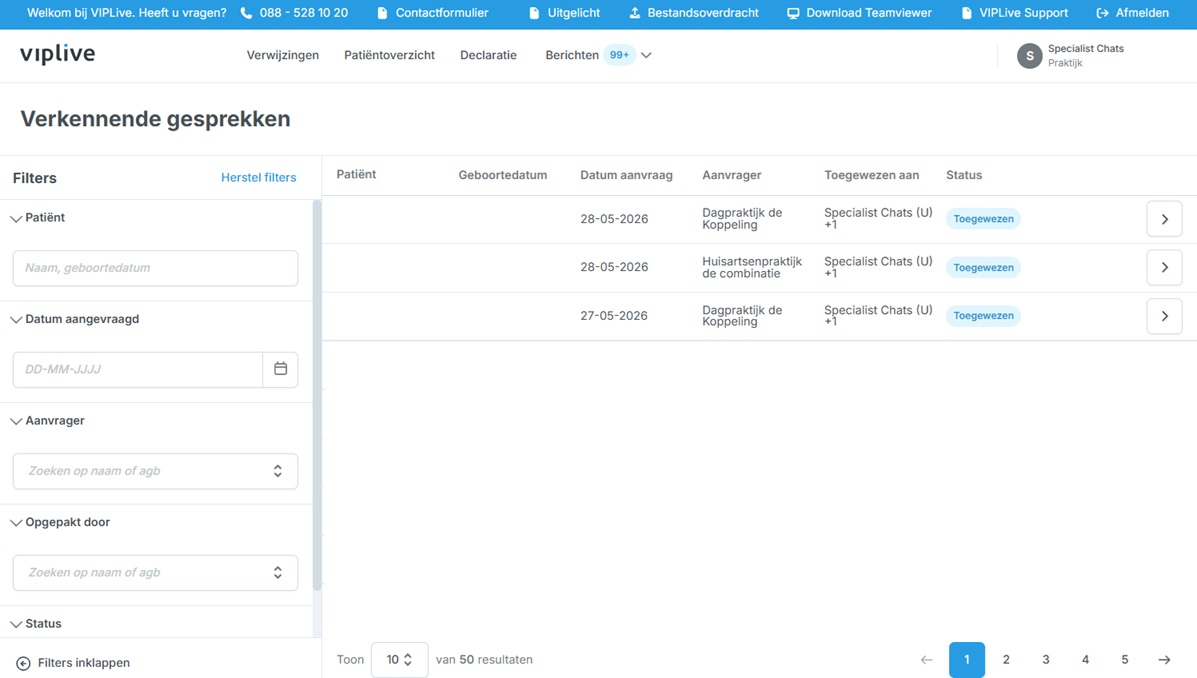Open the Verwijzingen menu
Image resolution: width=1197 pixels, height=678 pixels.
tap(282, 55)
